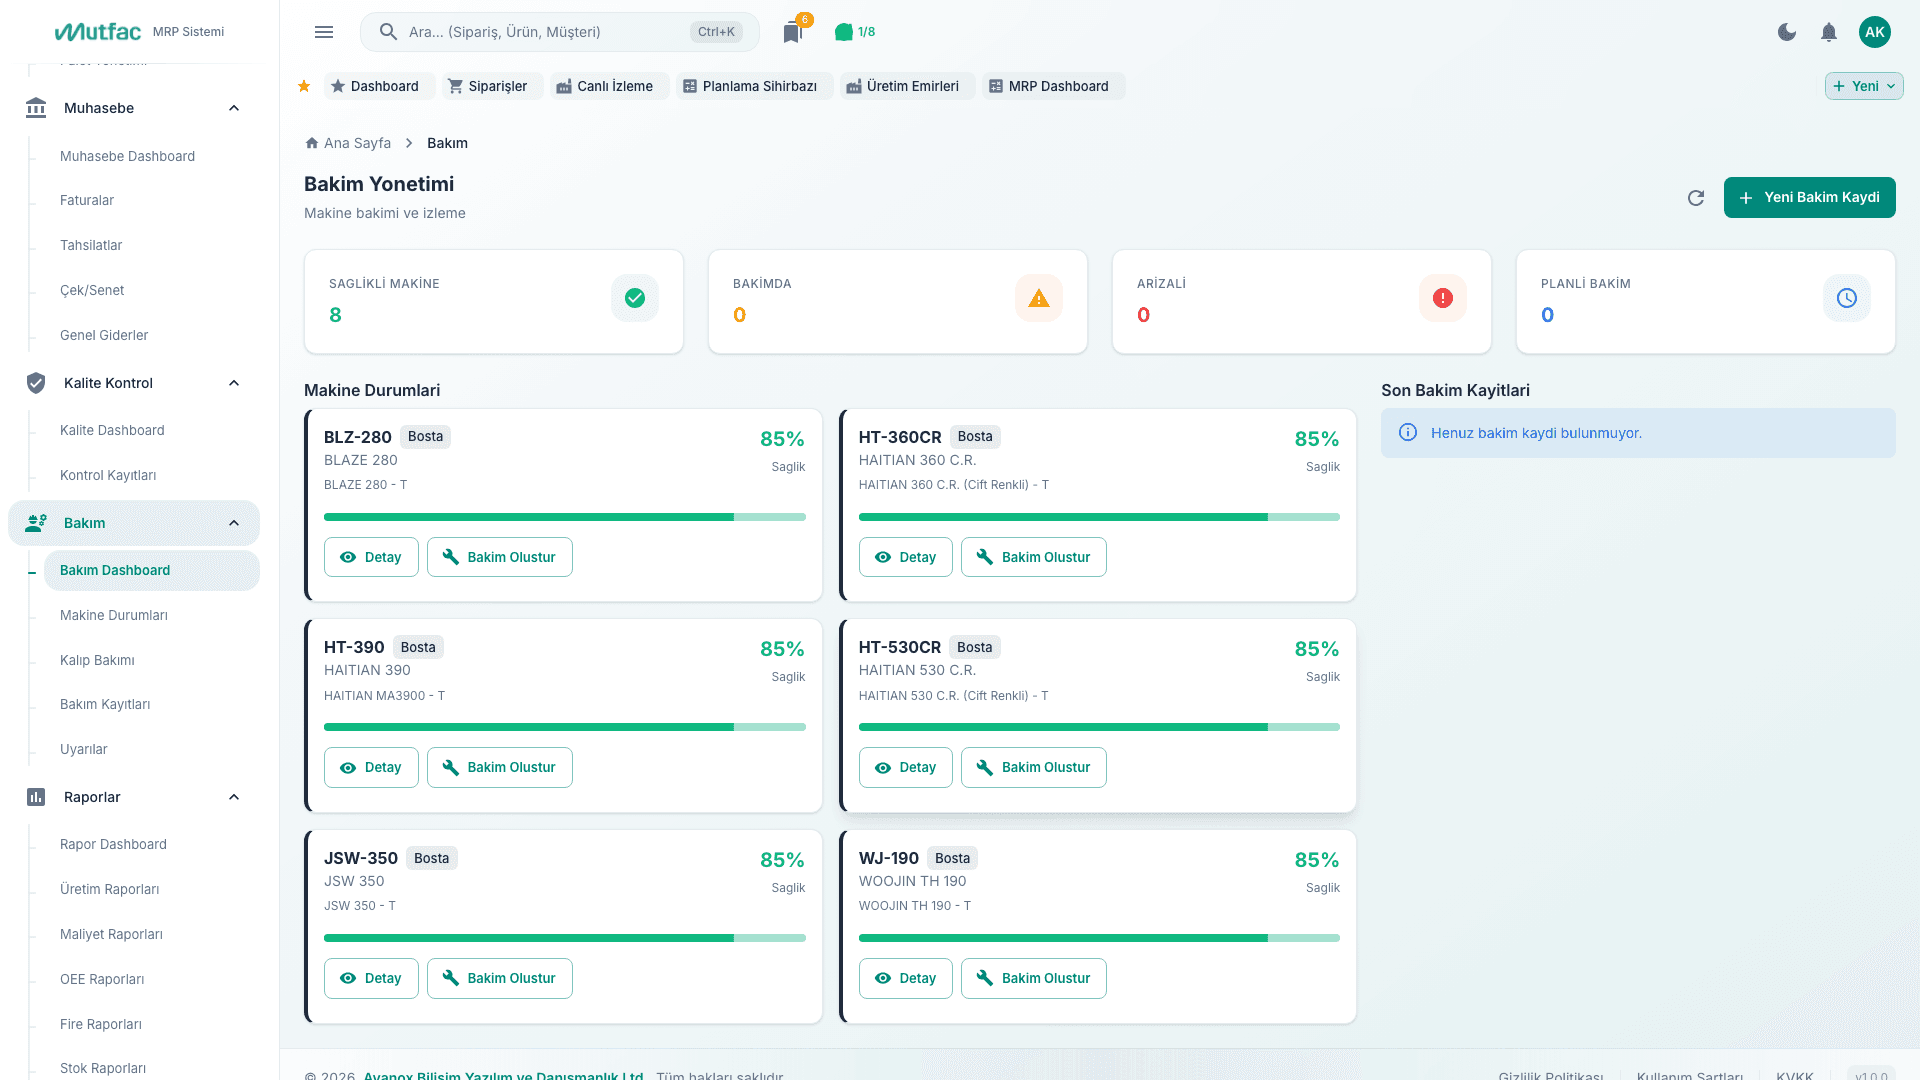View Detay for HT-390 machine
The width and height of the screenshot is (1920, 1080).
(x=371, y=767)
